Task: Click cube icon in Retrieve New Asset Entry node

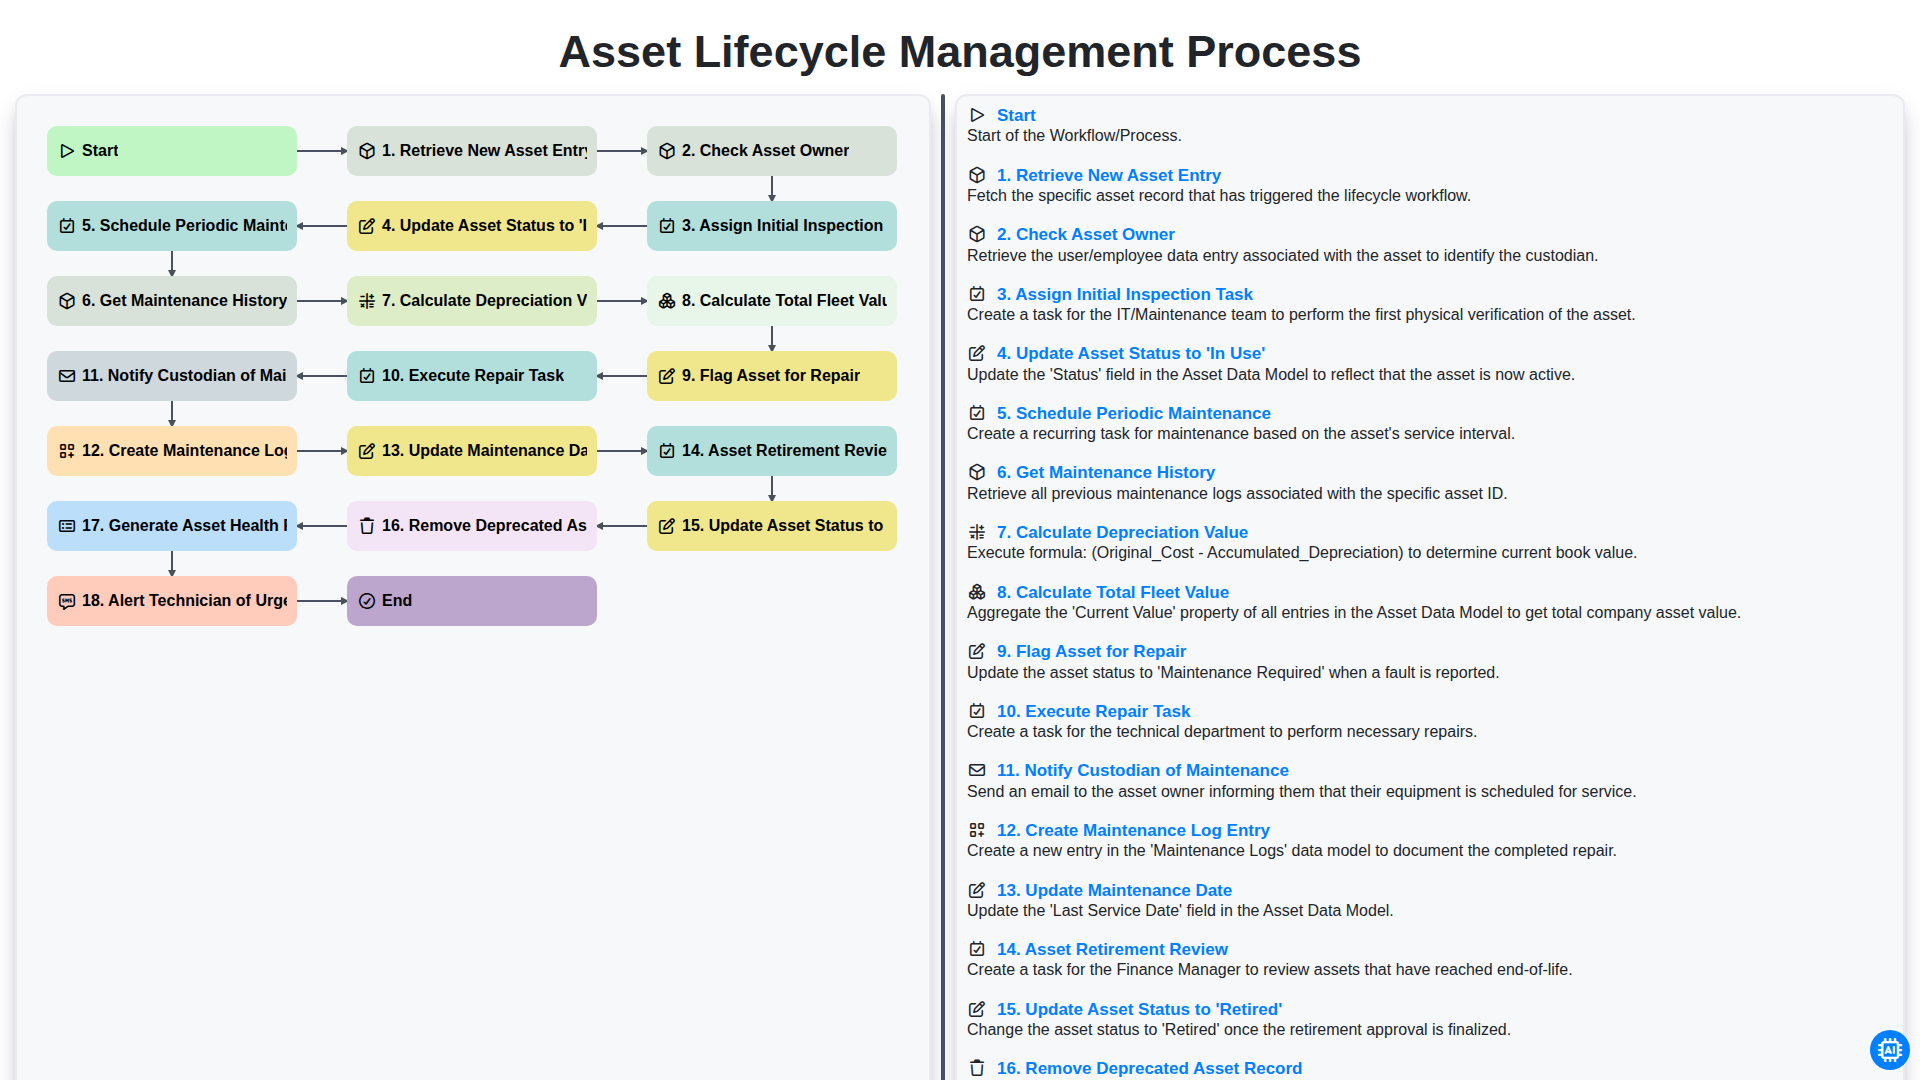Action: click(x=367, y=151)
